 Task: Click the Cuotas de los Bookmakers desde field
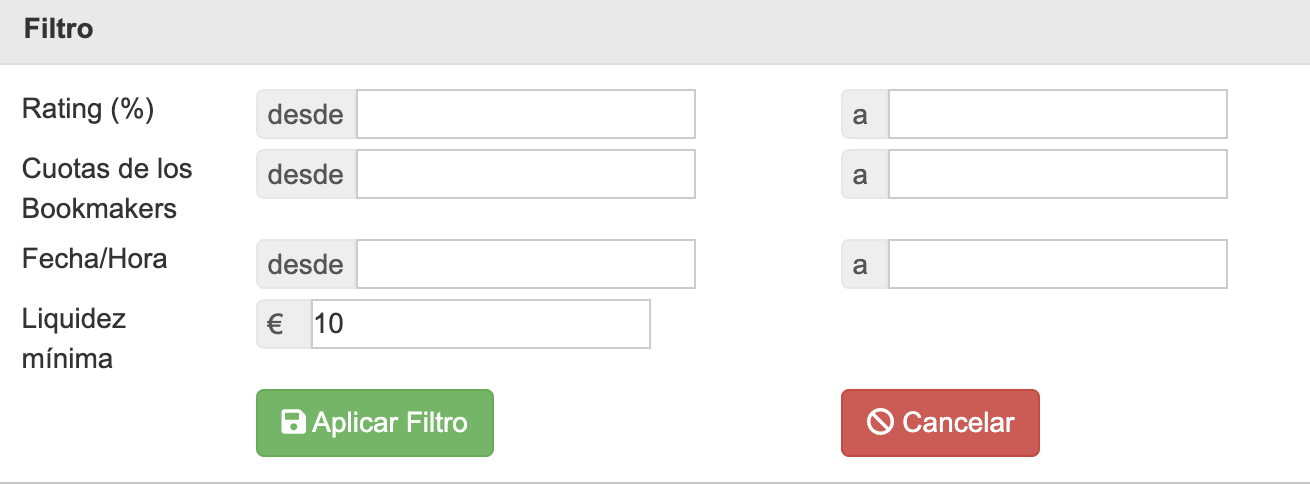tap(526, 174)
